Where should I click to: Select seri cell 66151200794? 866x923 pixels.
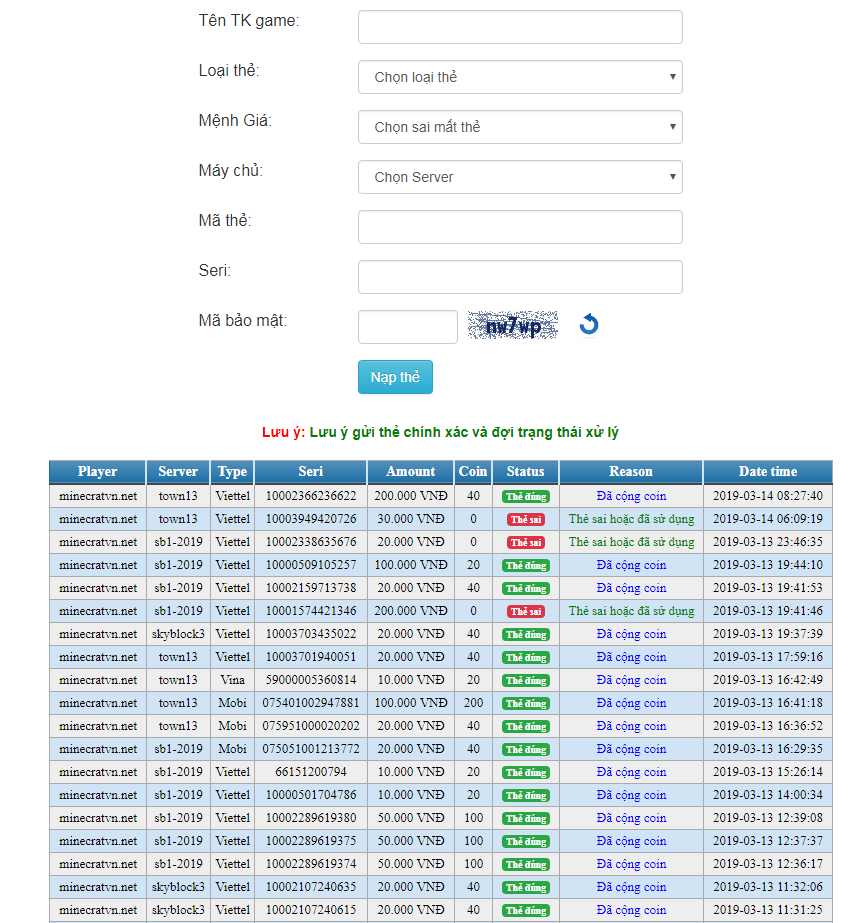coord(311,772)
